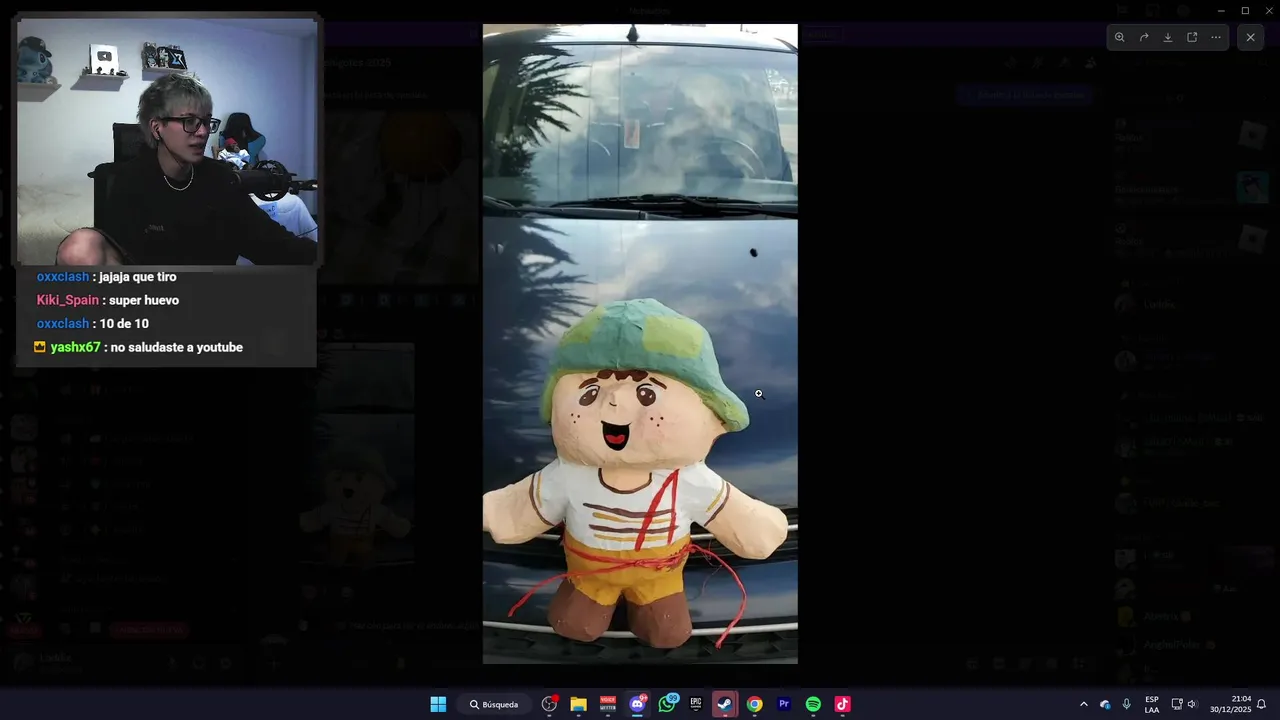Screen dimensions: 1280x720
Task: Open the clock showing 21:04
Action: click(x=1230, y=704)
